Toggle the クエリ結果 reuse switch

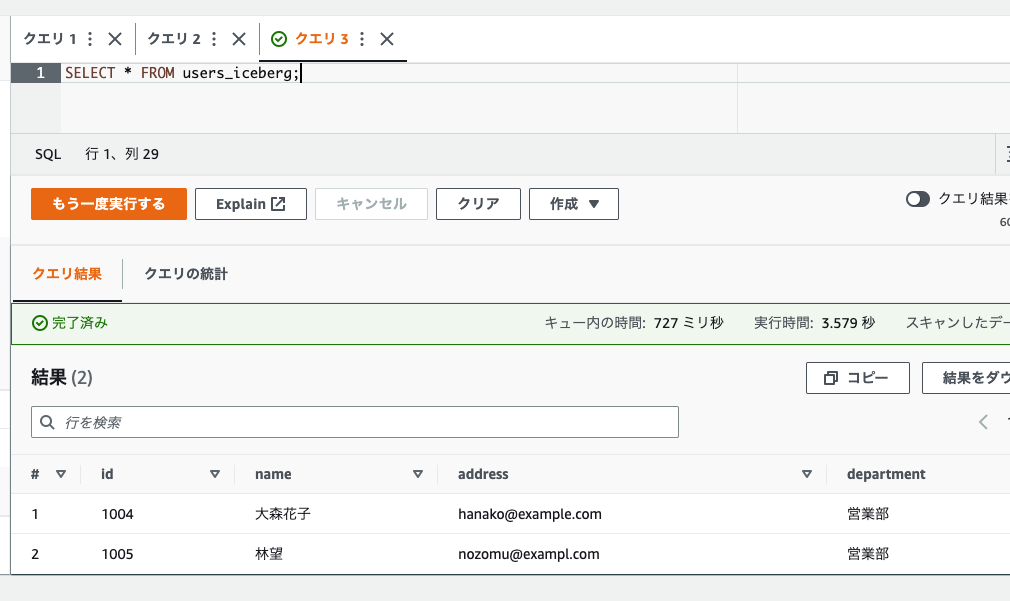tap(918, 199)
